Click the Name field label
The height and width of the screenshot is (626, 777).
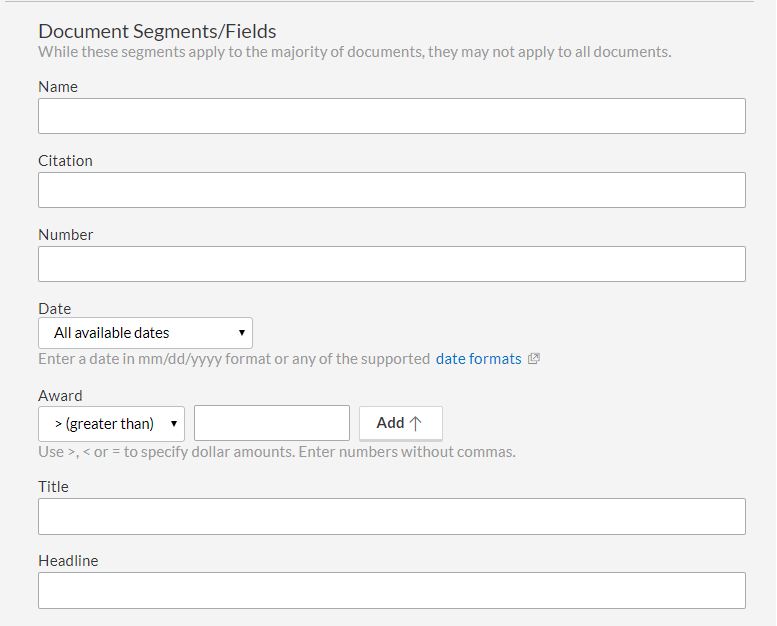coord(58,87)
